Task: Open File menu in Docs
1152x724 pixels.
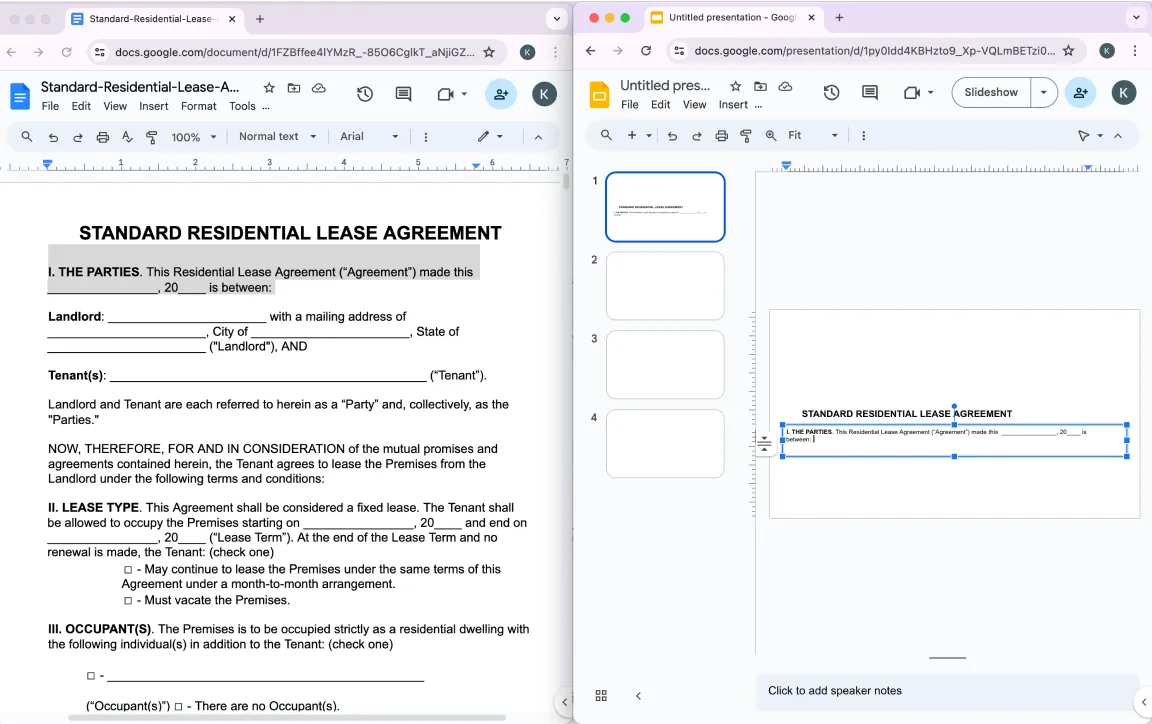Action: 50,106
